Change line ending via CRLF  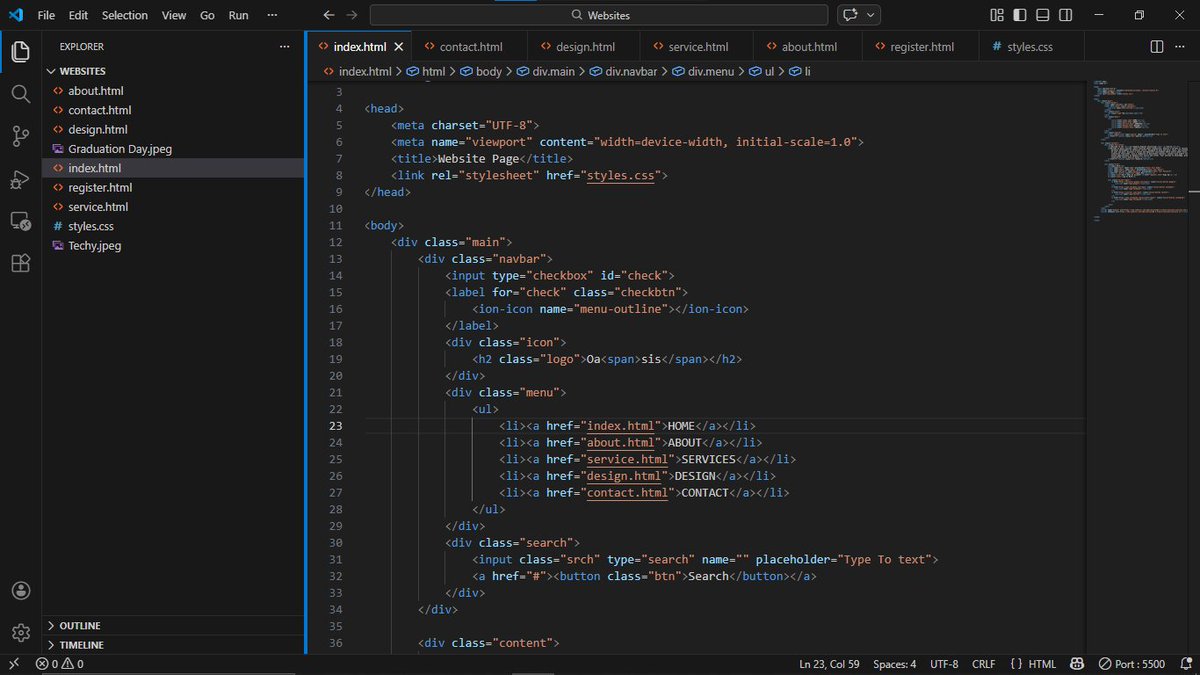(x=983, y=664)
